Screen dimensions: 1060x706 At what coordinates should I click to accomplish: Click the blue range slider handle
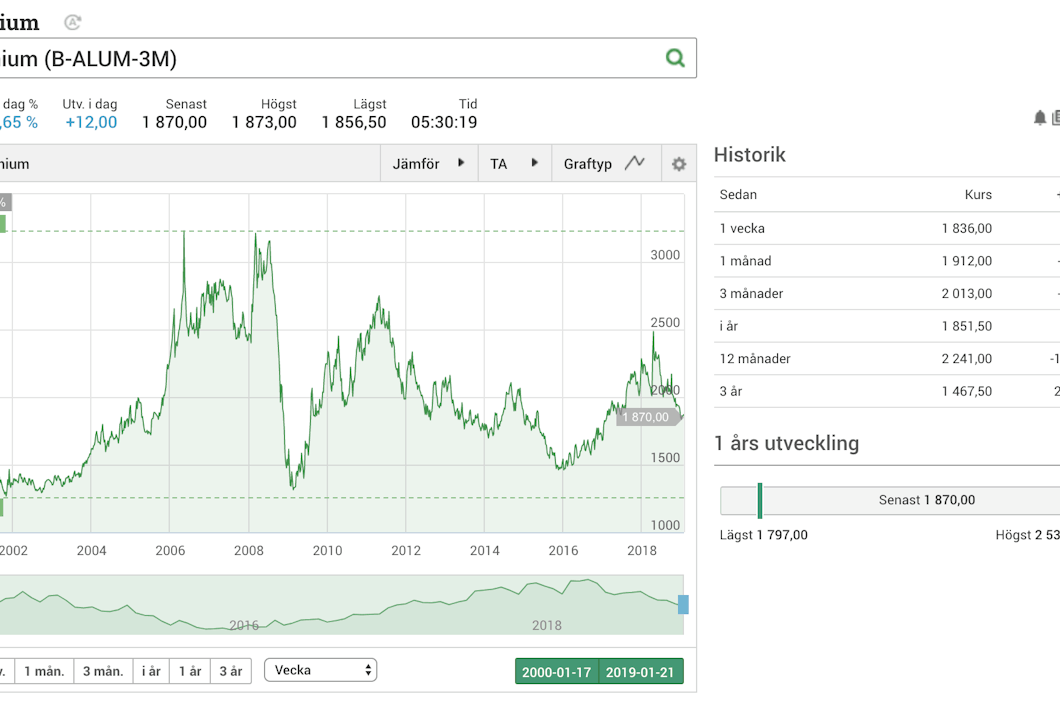click(x=683, y=604)
